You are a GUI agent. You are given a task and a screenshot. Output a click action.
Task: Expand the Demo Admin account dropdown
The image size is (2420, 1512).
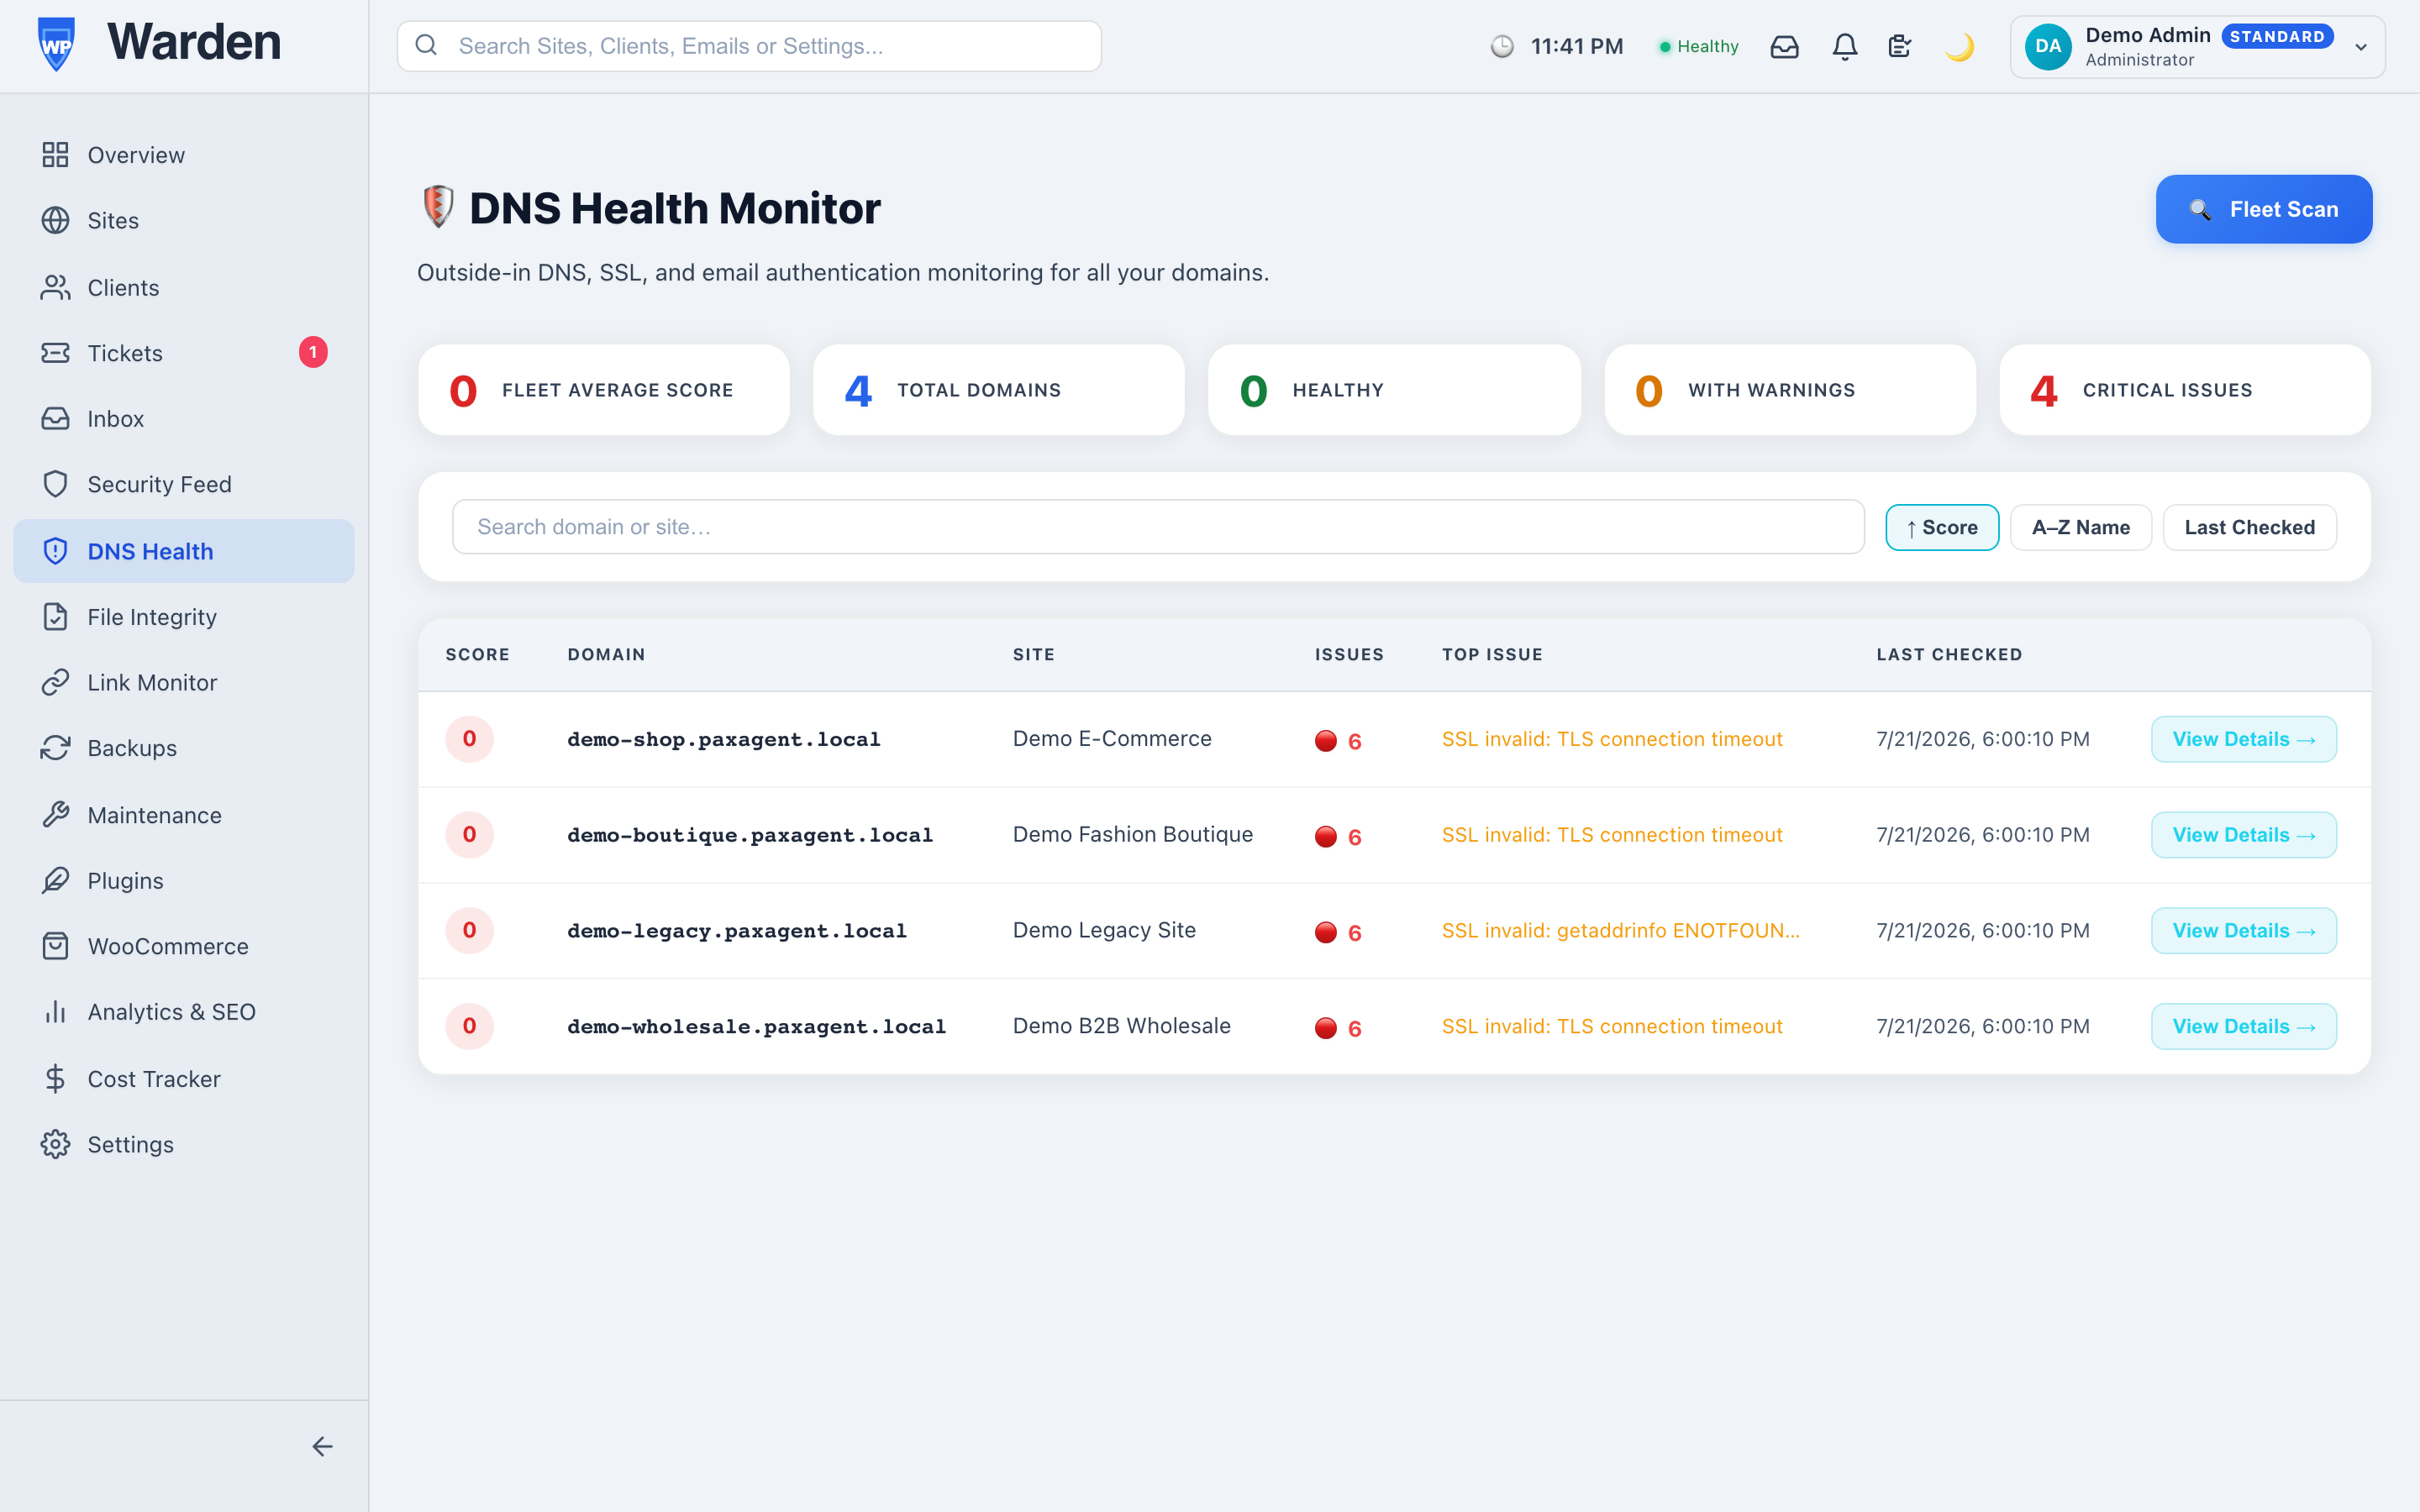coord(2361,47)
